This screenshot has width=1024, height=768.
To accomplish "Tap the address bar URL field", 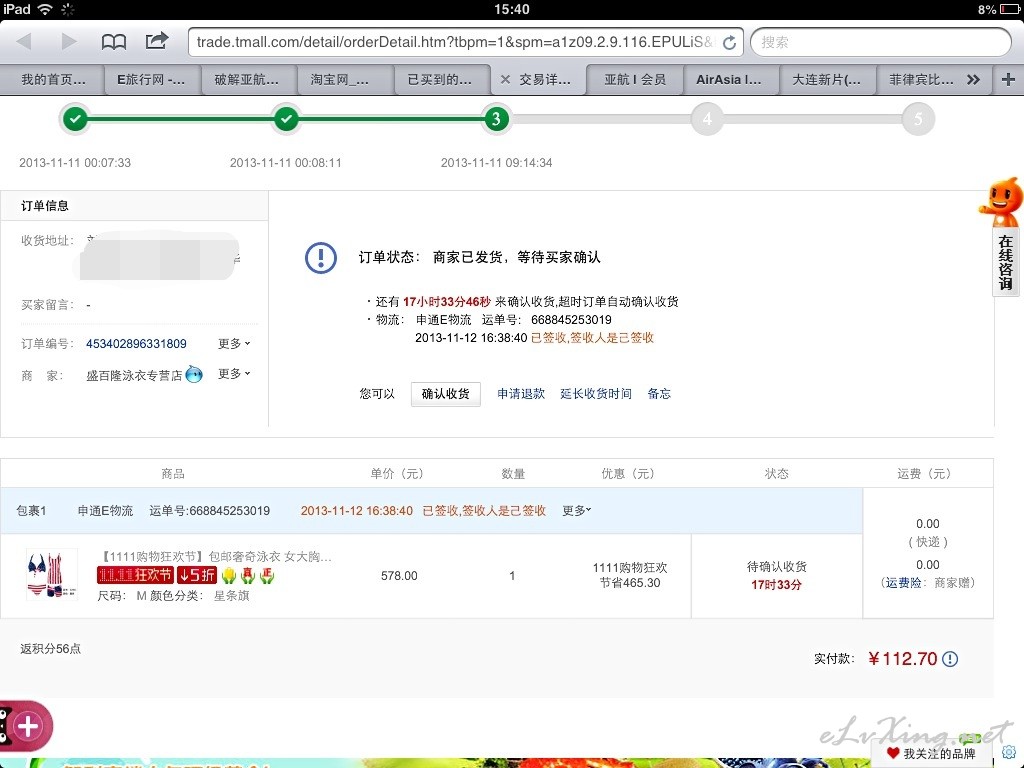I will click(455, 42).
